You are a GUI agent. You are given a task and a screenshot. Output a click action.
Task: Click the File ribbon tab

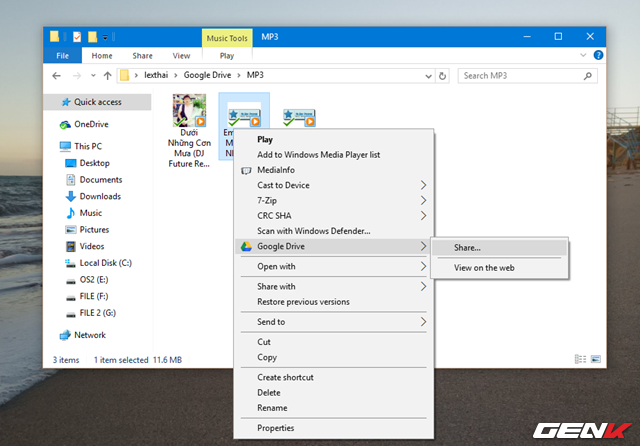(61, 56)
